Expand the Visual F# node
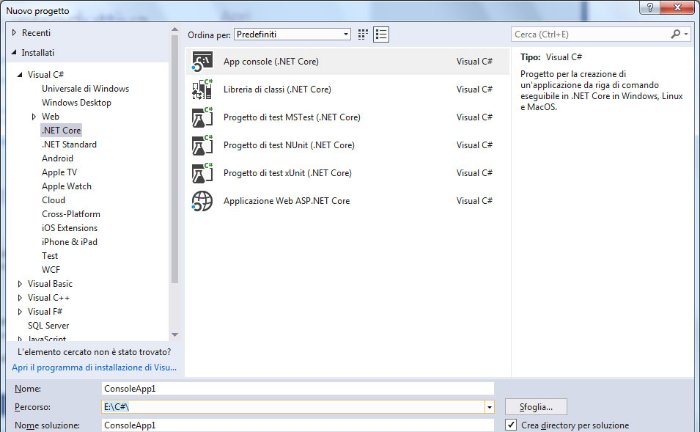The width and height of the screenshot is (700, 432). pos(20,312)
